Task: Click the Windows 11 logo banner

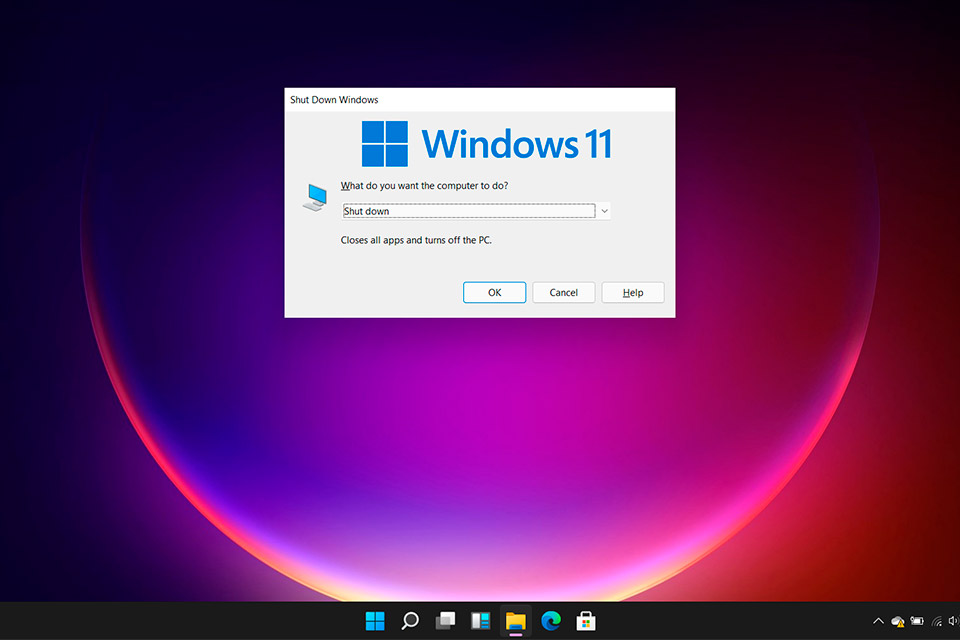Action: tap(487, 144)
